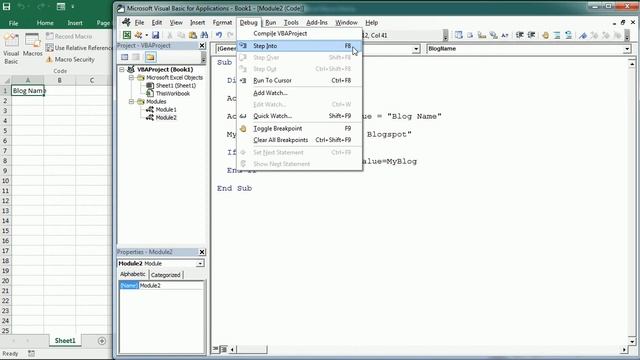Screen dimensions: 640x360
Task: Choose Add Watch... from Debug menu
Action: tap(300, 93)
